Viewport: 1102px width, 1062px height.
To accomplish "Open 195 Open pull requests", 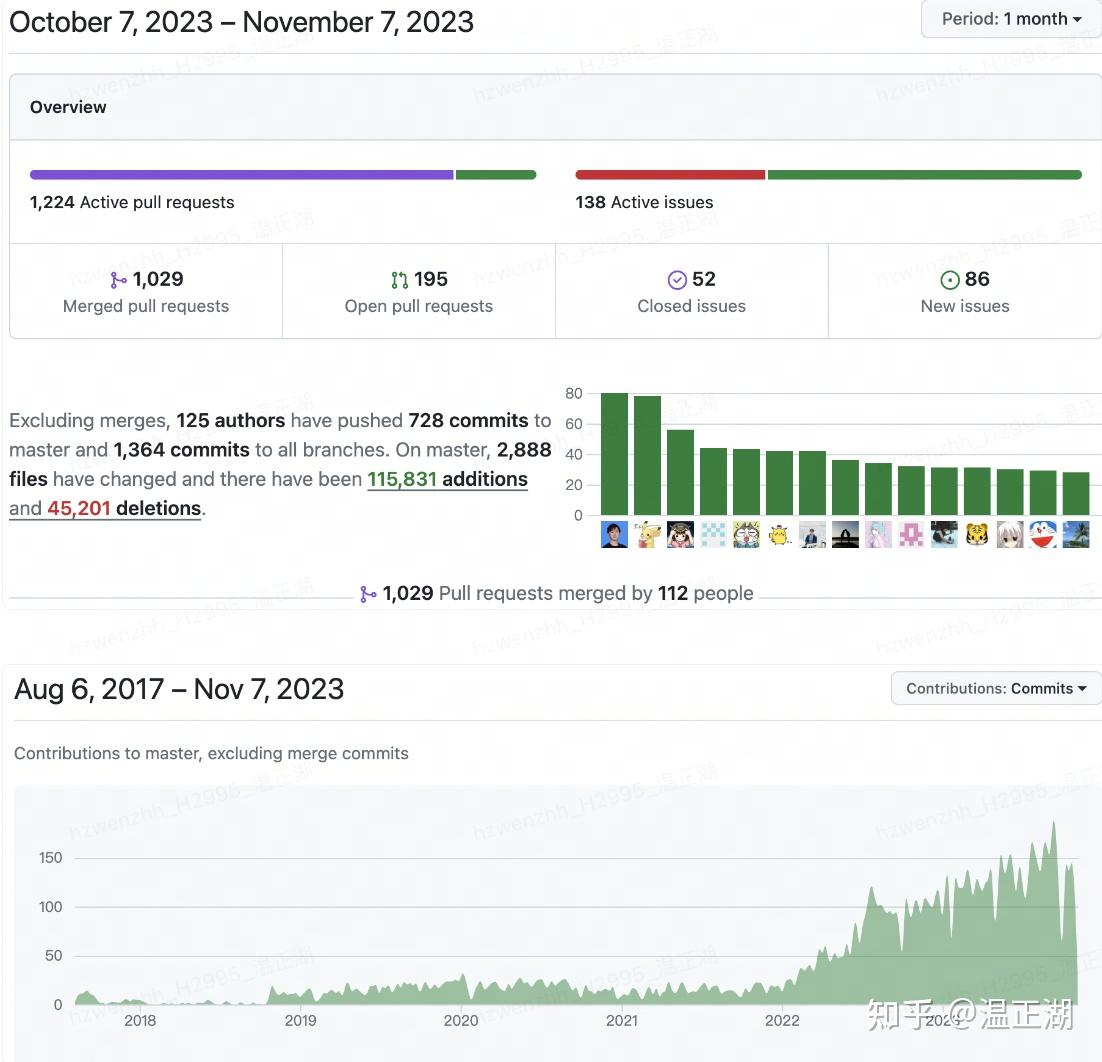I will pos(419,291).
